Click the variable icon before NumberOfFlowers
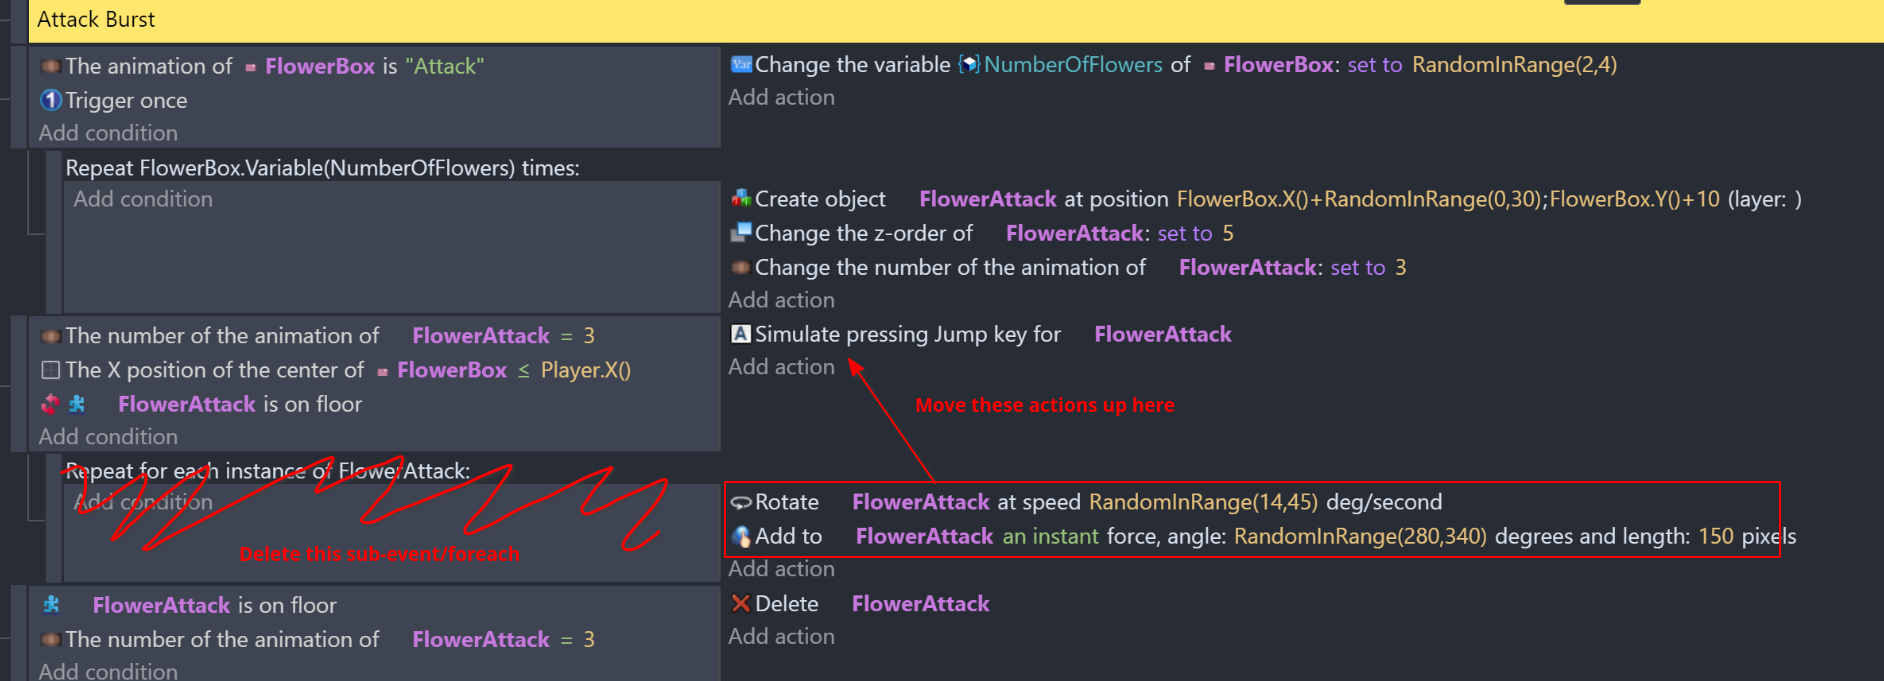Screen dimensions: 1884x681 tap(968, 65)
